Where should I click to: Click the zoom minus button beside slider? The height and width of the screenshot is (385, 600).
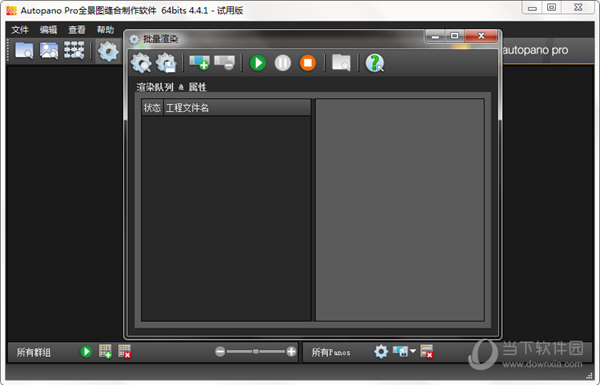tap(220, 351)
